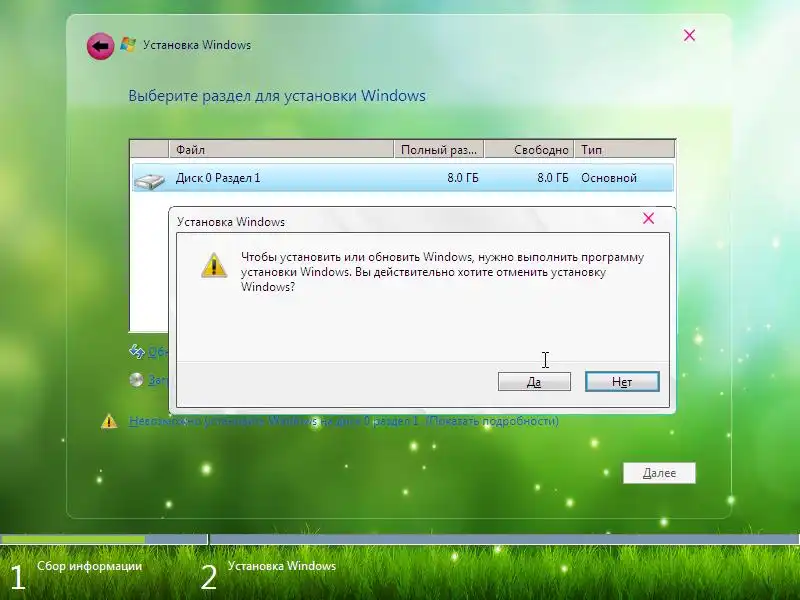This screenshot has height=600, width=800.
Task: Click the warning icon beside the partition error
Action: (x=109, y=421)
